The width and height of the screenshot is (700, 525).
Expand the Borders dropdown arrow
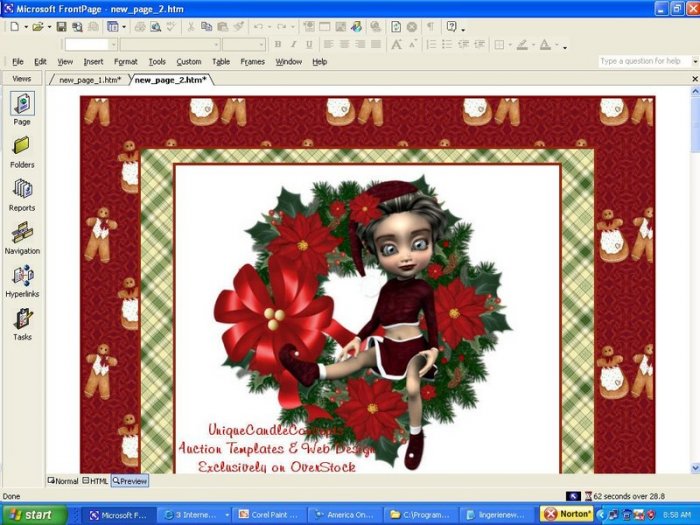click(x=510, y=45)
